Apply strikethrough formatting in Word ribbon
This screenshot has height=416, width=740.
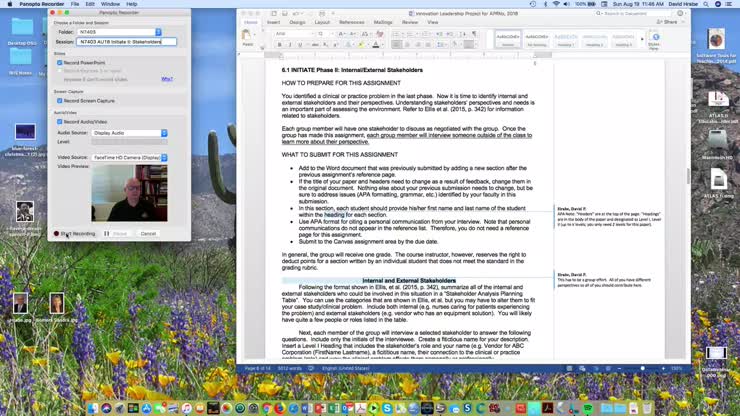pyautogui.click(x=314, y=45)
